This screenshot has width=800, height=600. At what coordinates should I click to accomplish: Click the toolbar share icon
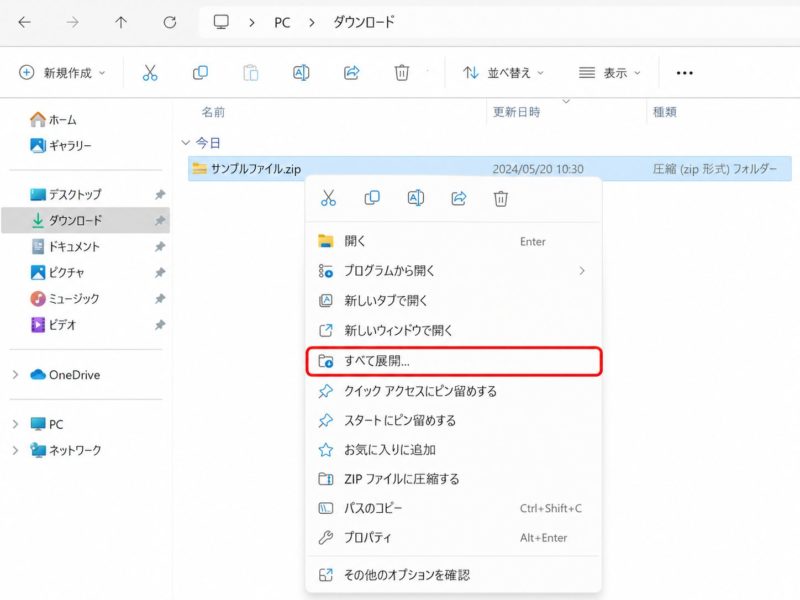[x=351, y=73]
